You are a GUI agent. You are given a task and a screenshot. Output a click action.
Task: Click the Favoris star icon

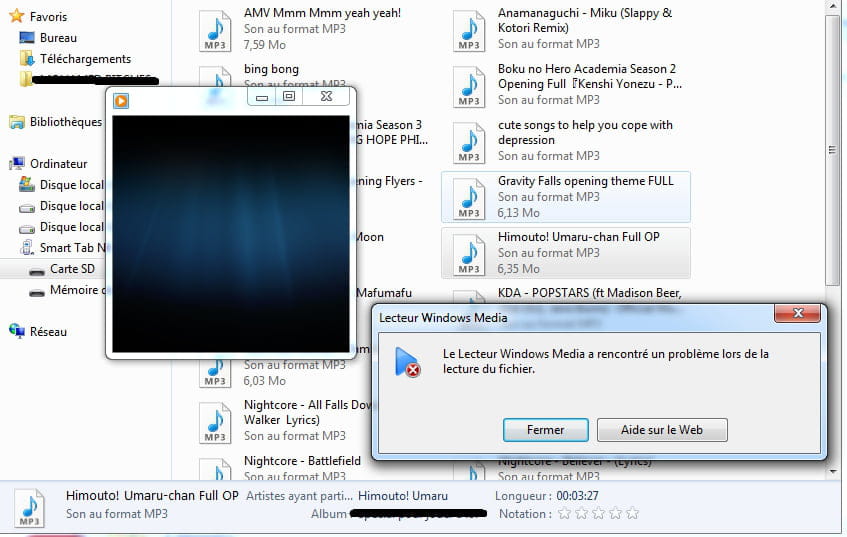17,16
